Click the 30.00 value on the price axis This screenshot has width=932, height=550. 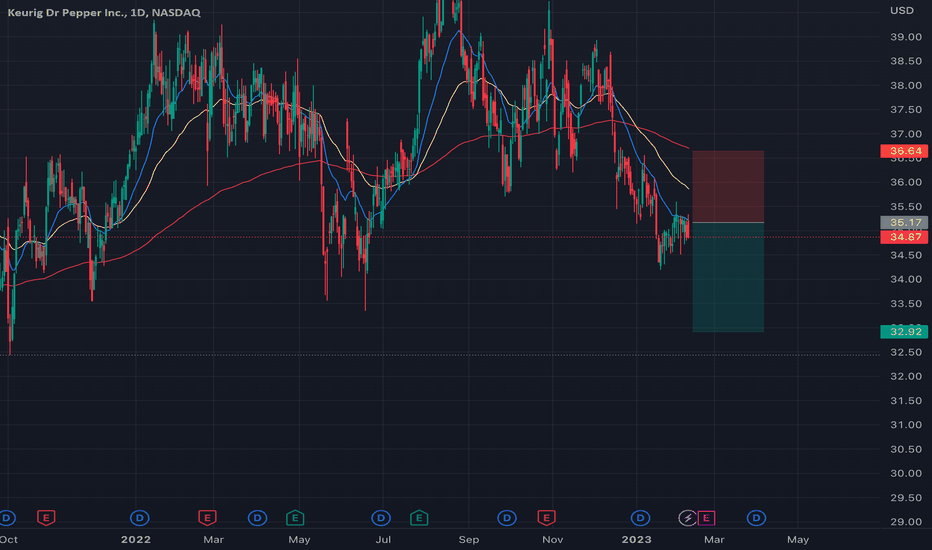(x=906, y=474)
